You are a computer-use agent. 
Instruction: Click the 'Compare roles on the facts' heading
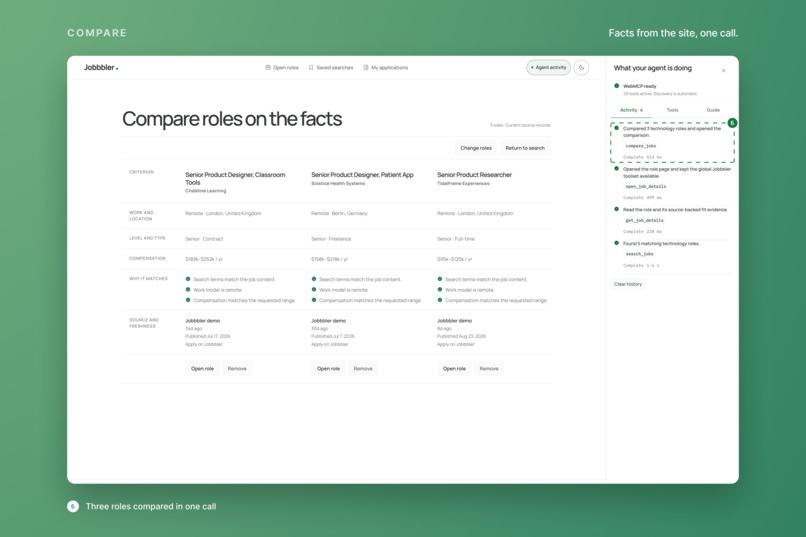pyautogui.click(x=232, y=119)
